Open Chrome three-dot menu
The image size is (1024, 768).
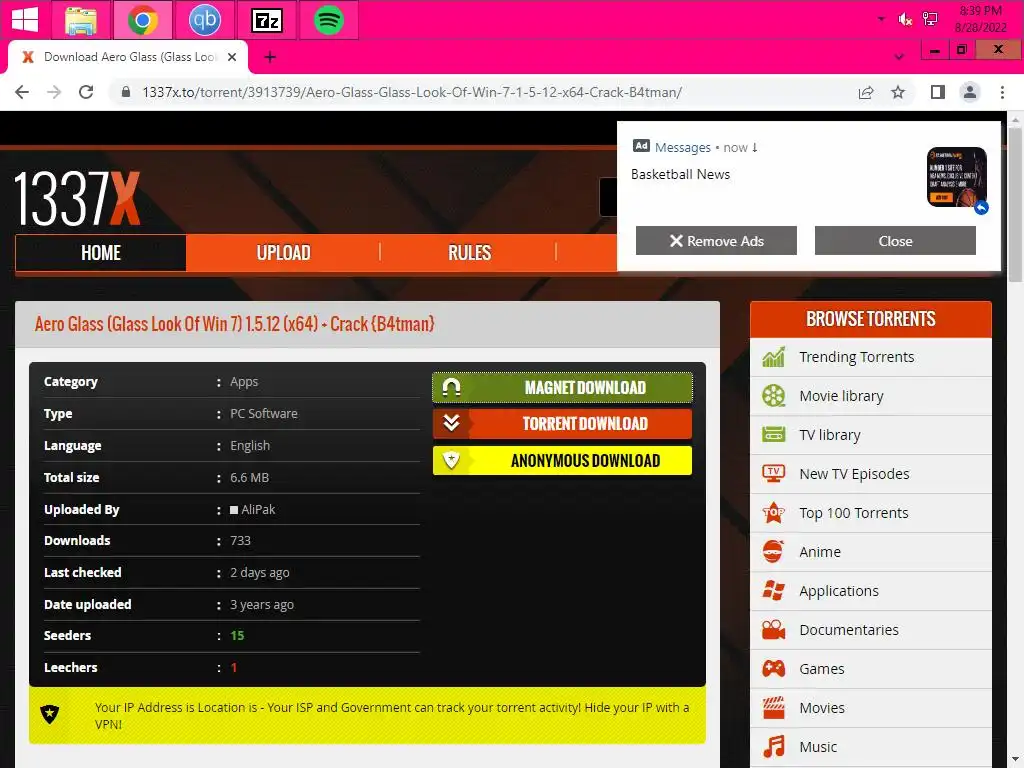coord(1002,92)
